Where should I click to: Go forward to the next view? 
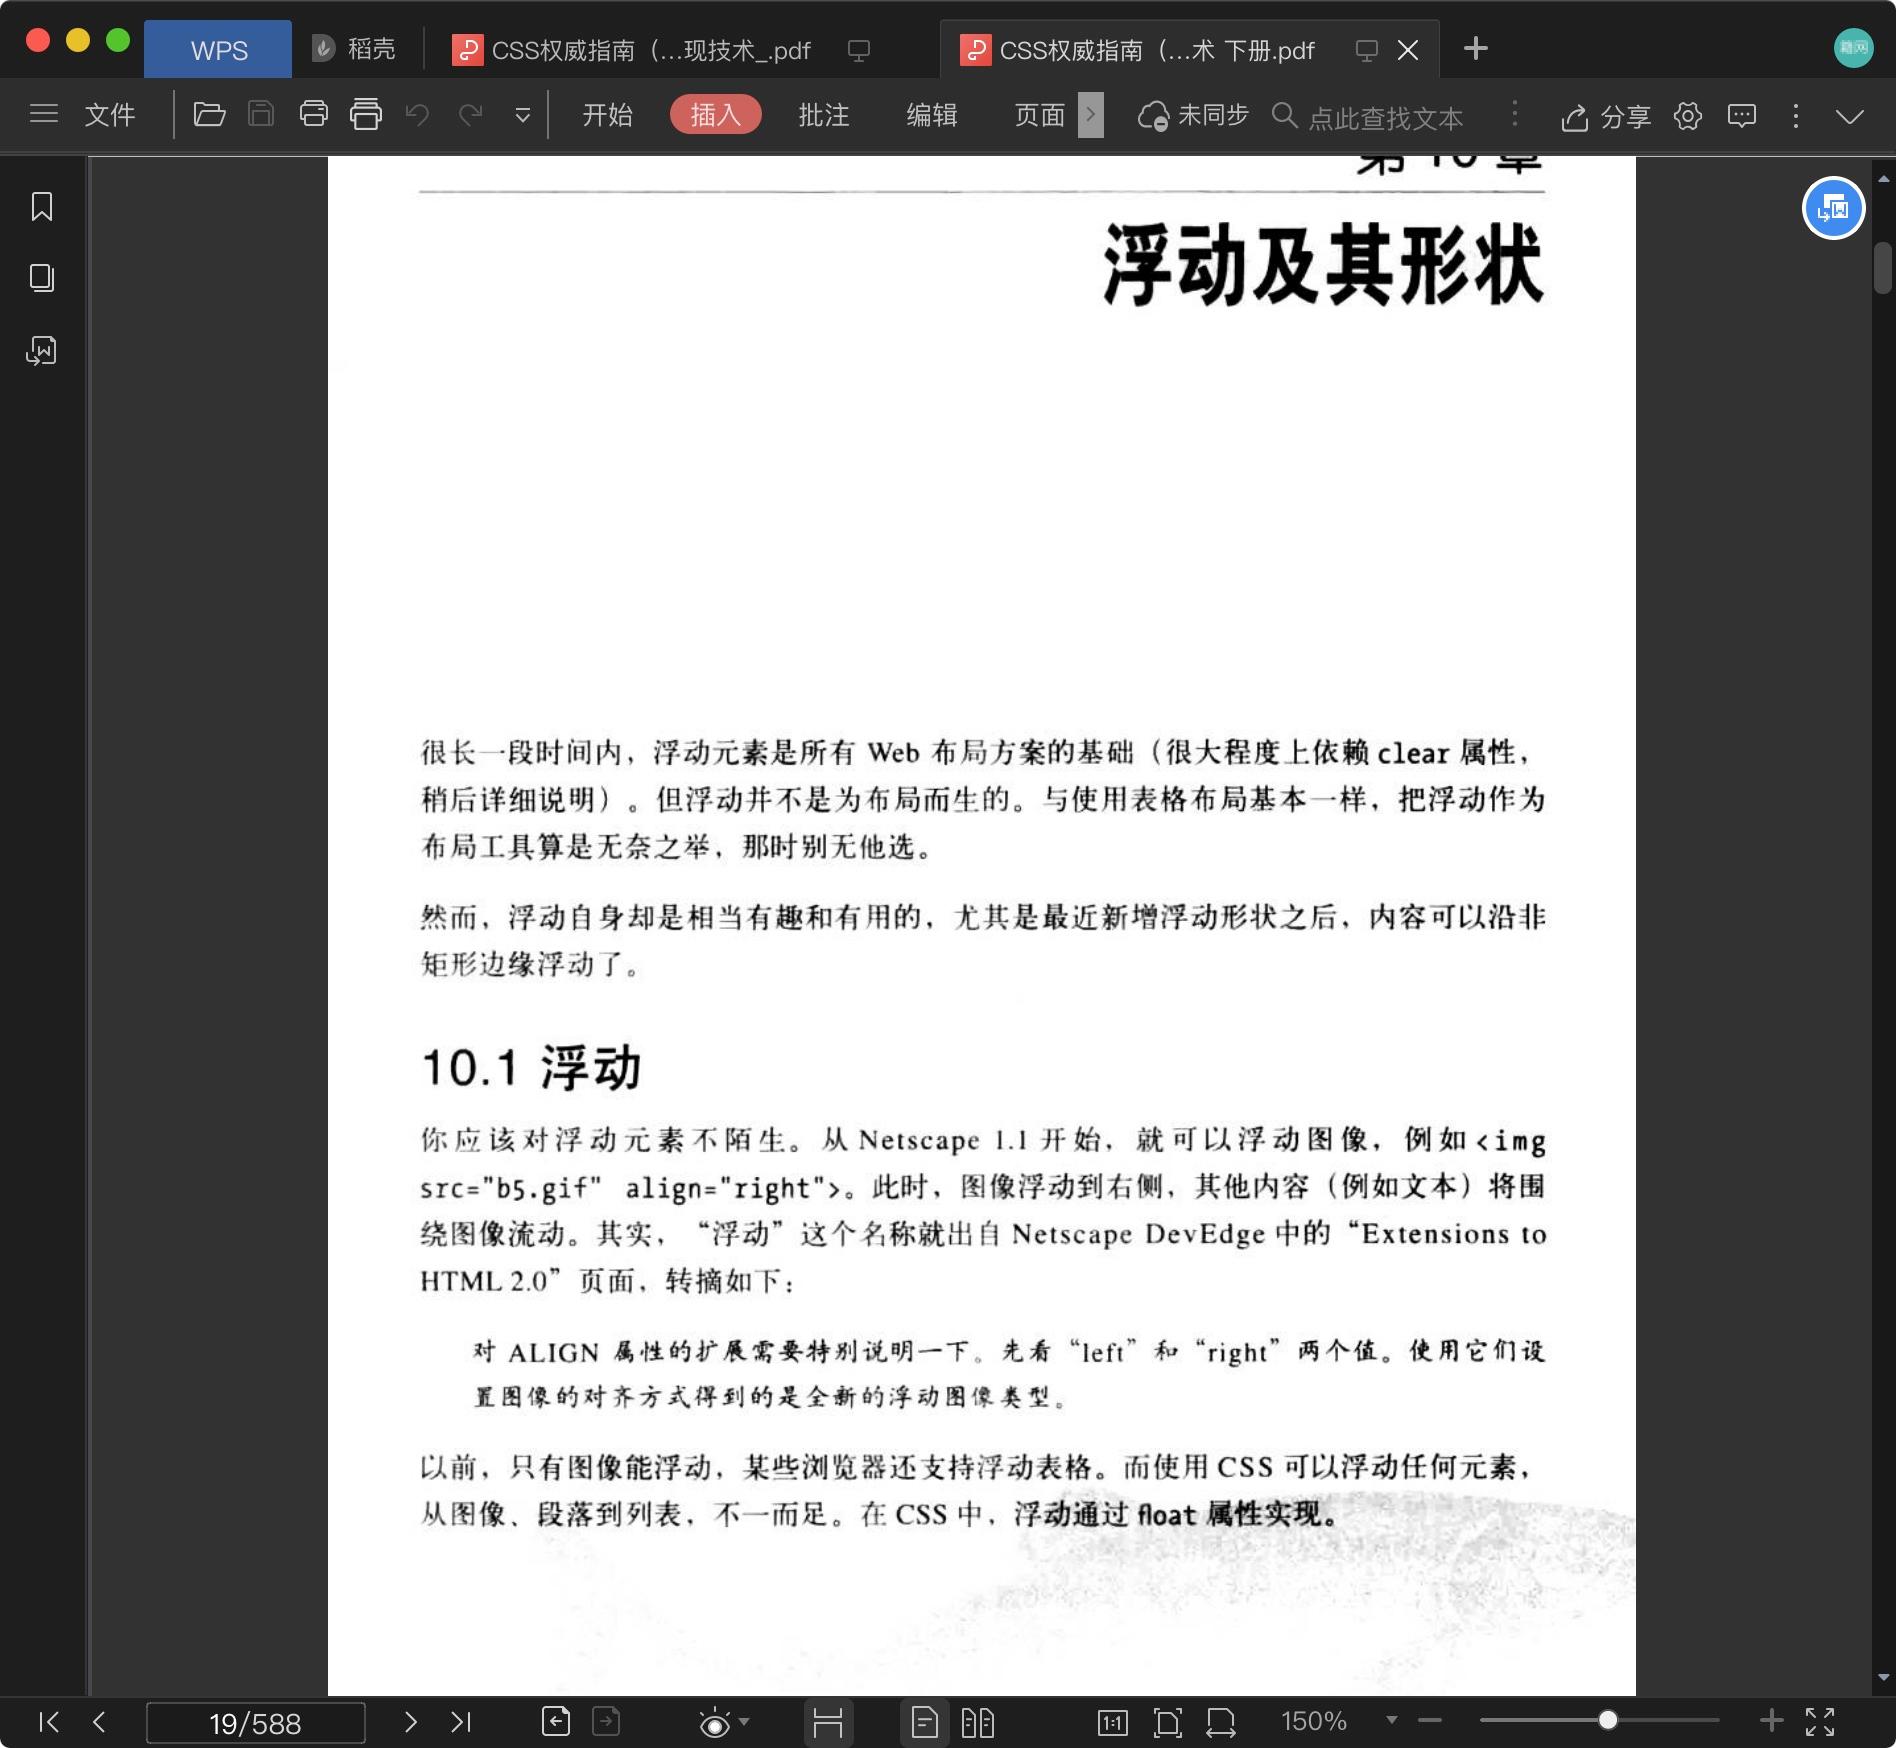click(x=606, y=1721)
